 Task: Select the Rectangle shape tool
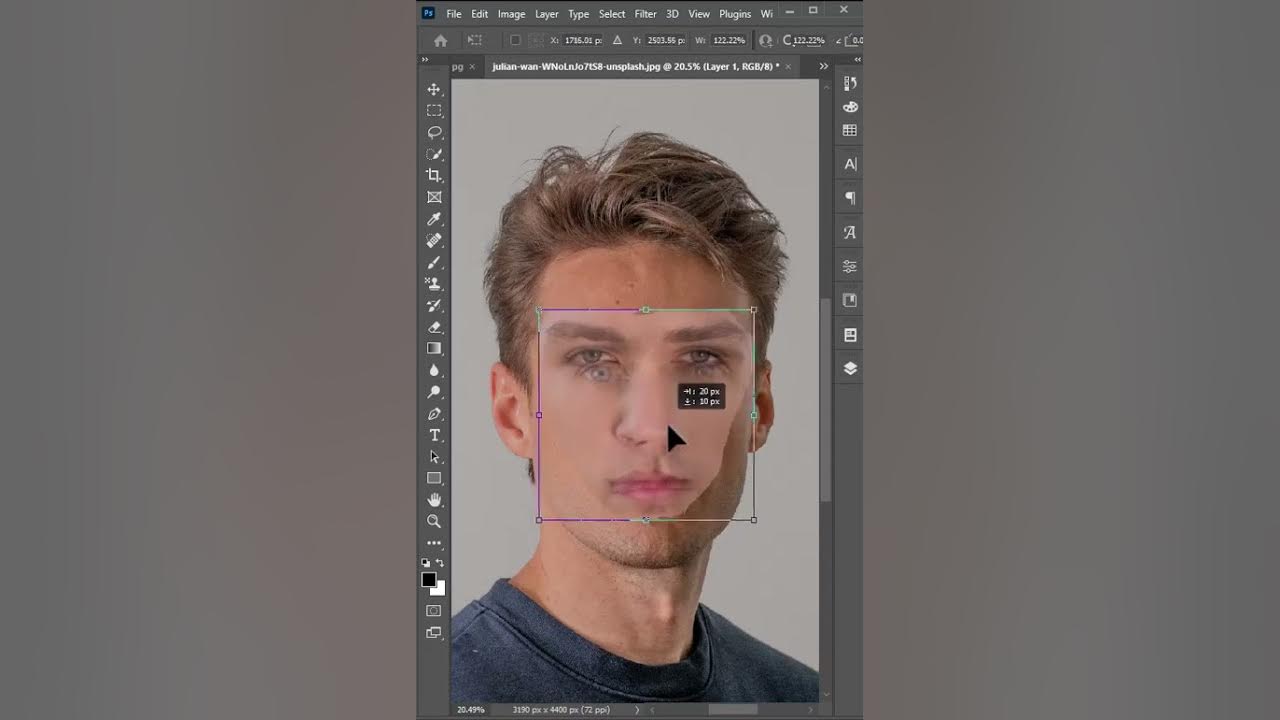(434, 478)
